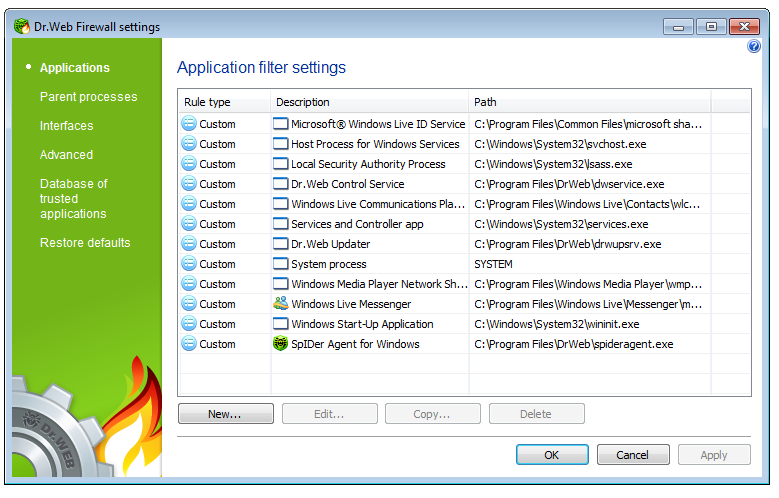
Task: Click app window icon beside System process
Action: (x=281, y=263)
